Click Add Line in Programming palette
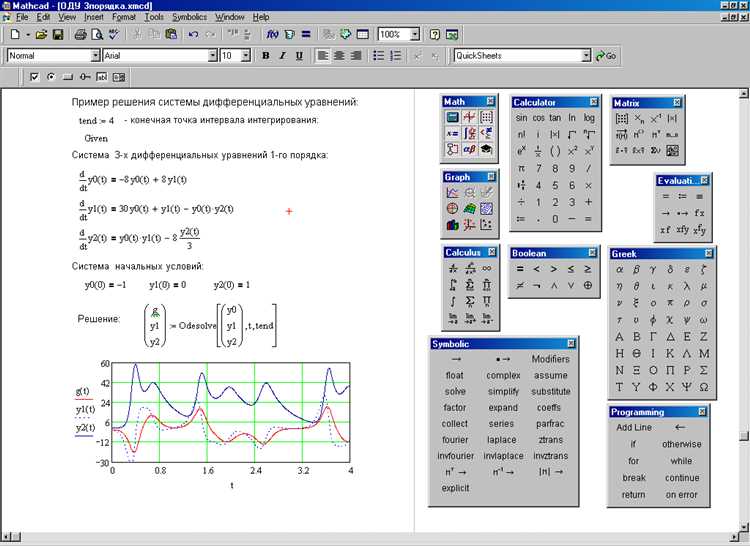Image resolution: width=750 pixels, height=546 pixels. pos(634,427)
